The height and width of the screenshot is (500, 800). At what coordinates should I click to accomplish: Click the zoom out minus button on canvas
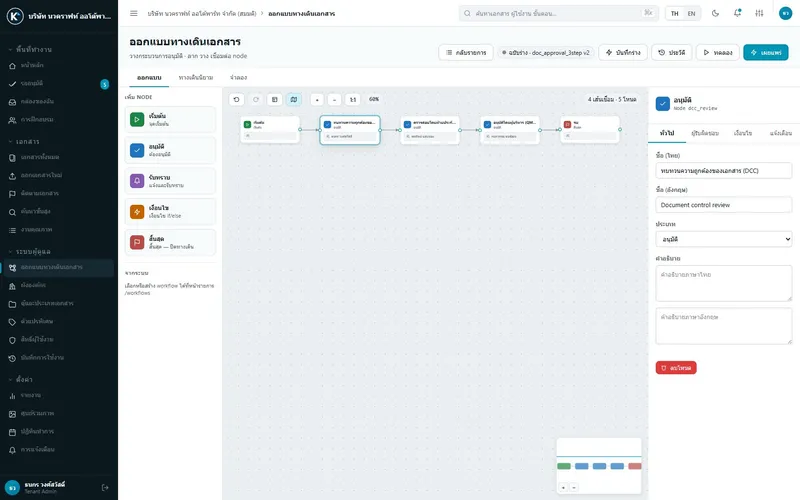(334, 99)
